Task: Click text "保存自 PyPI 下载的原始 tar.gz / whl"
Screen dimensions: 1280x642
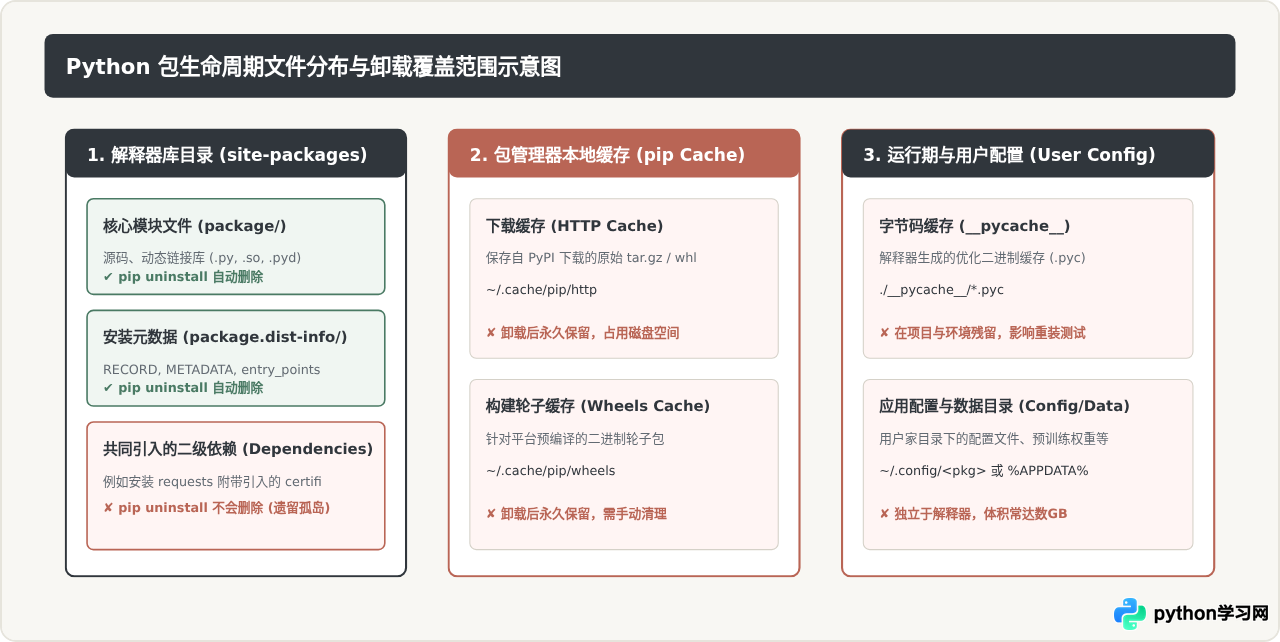Action: coord(591,258)
